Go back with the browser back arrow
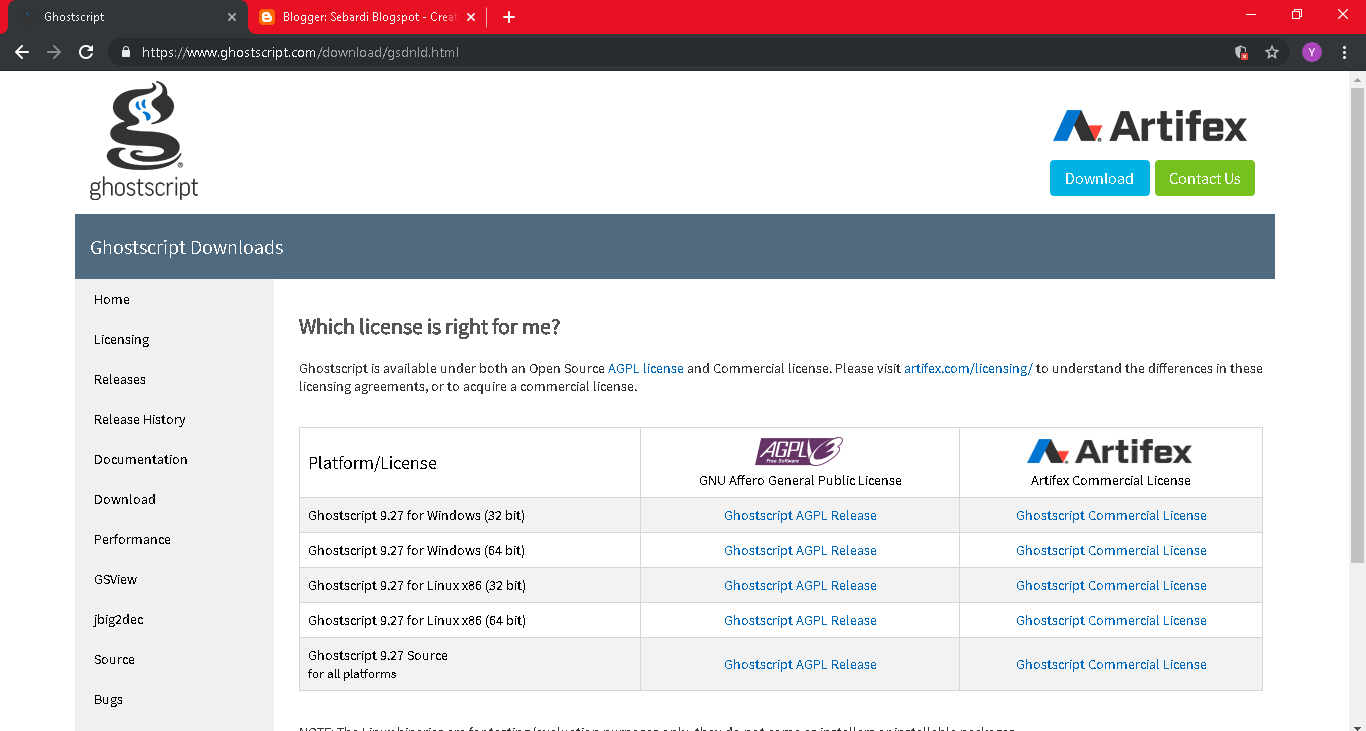 pos(22,52)
